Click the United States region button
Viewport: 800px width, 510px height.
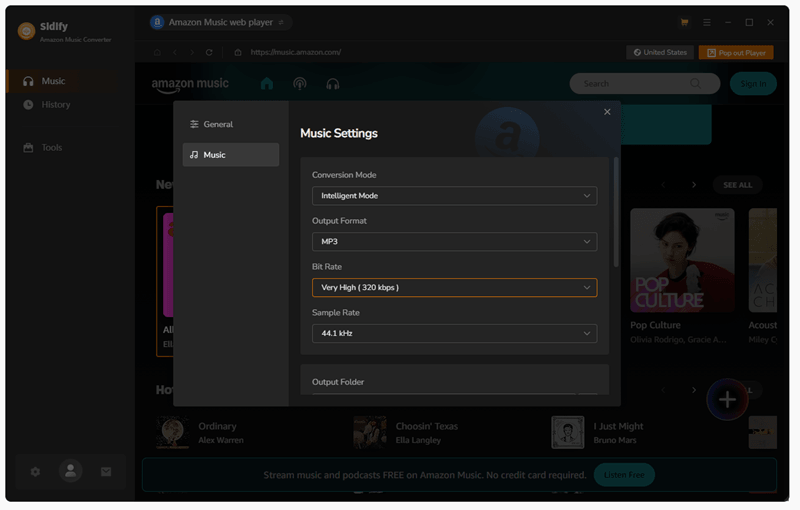pyautogui.click(x=660, y=53)
